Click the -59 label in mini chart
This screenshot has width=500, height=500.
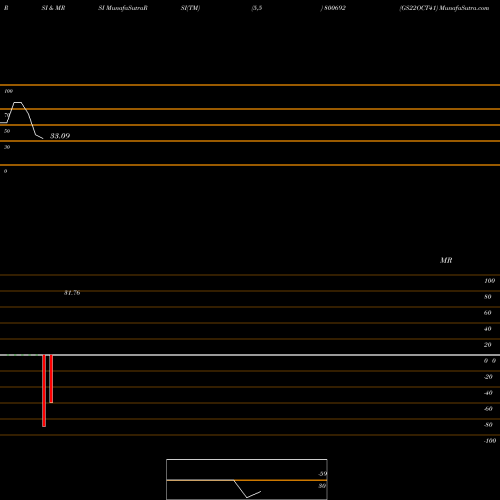pyautogui.click(x=322, y=474)
